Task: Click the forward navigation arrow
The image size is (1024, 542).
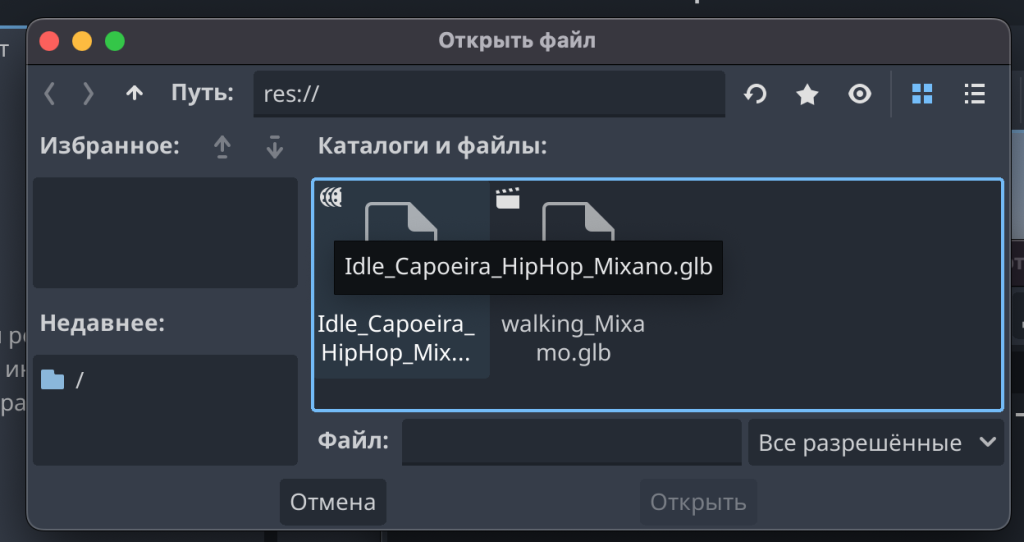Action: 88,94
